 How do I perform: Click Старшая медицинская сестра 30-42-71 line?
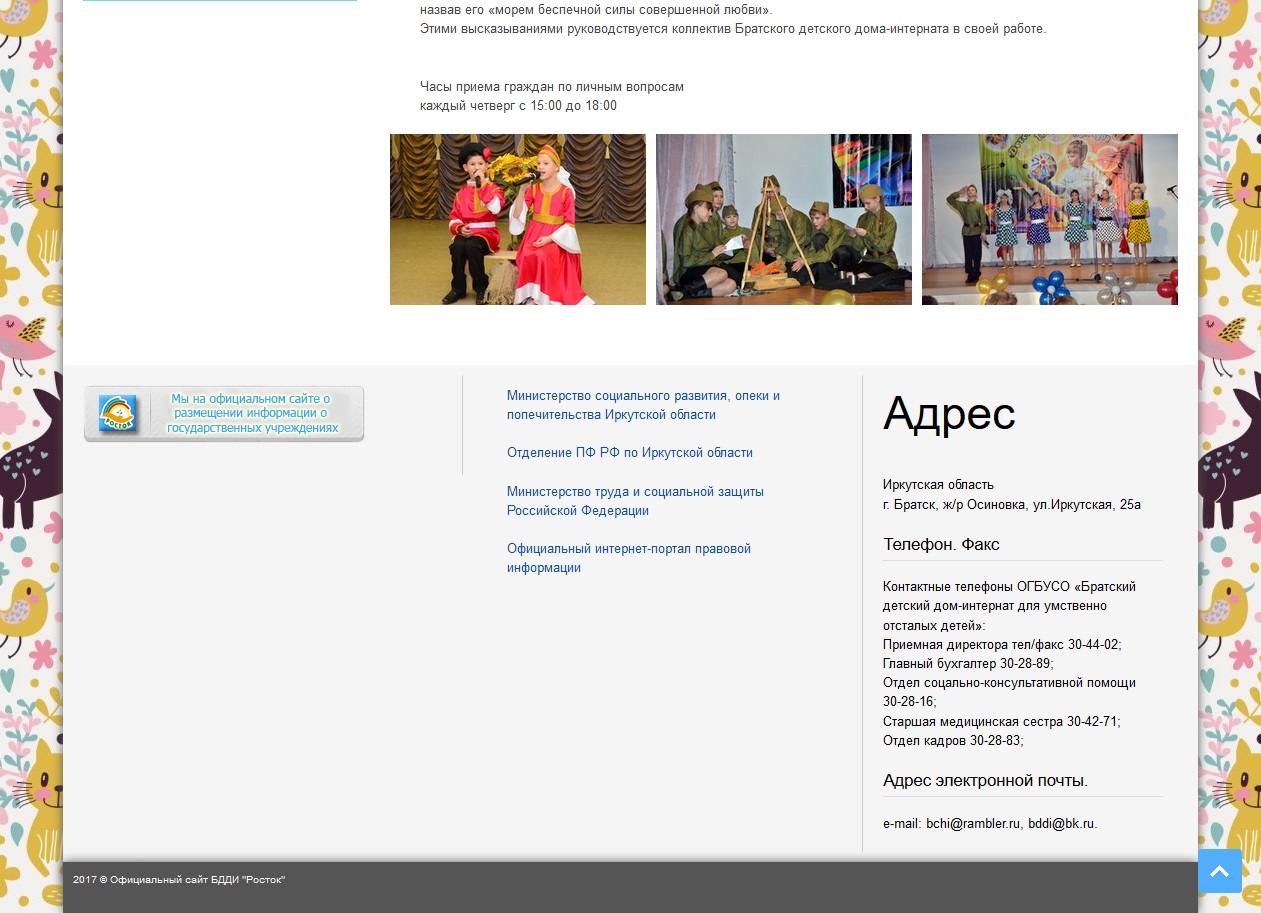pyautogui.click(x=1002, y=722)
